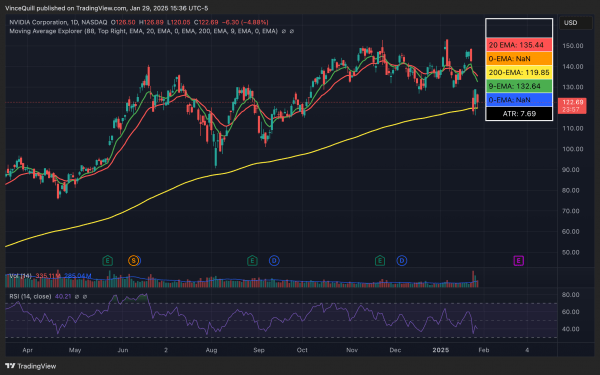Select the orange 0-EMA: NaN cell

tap(519, 59)
